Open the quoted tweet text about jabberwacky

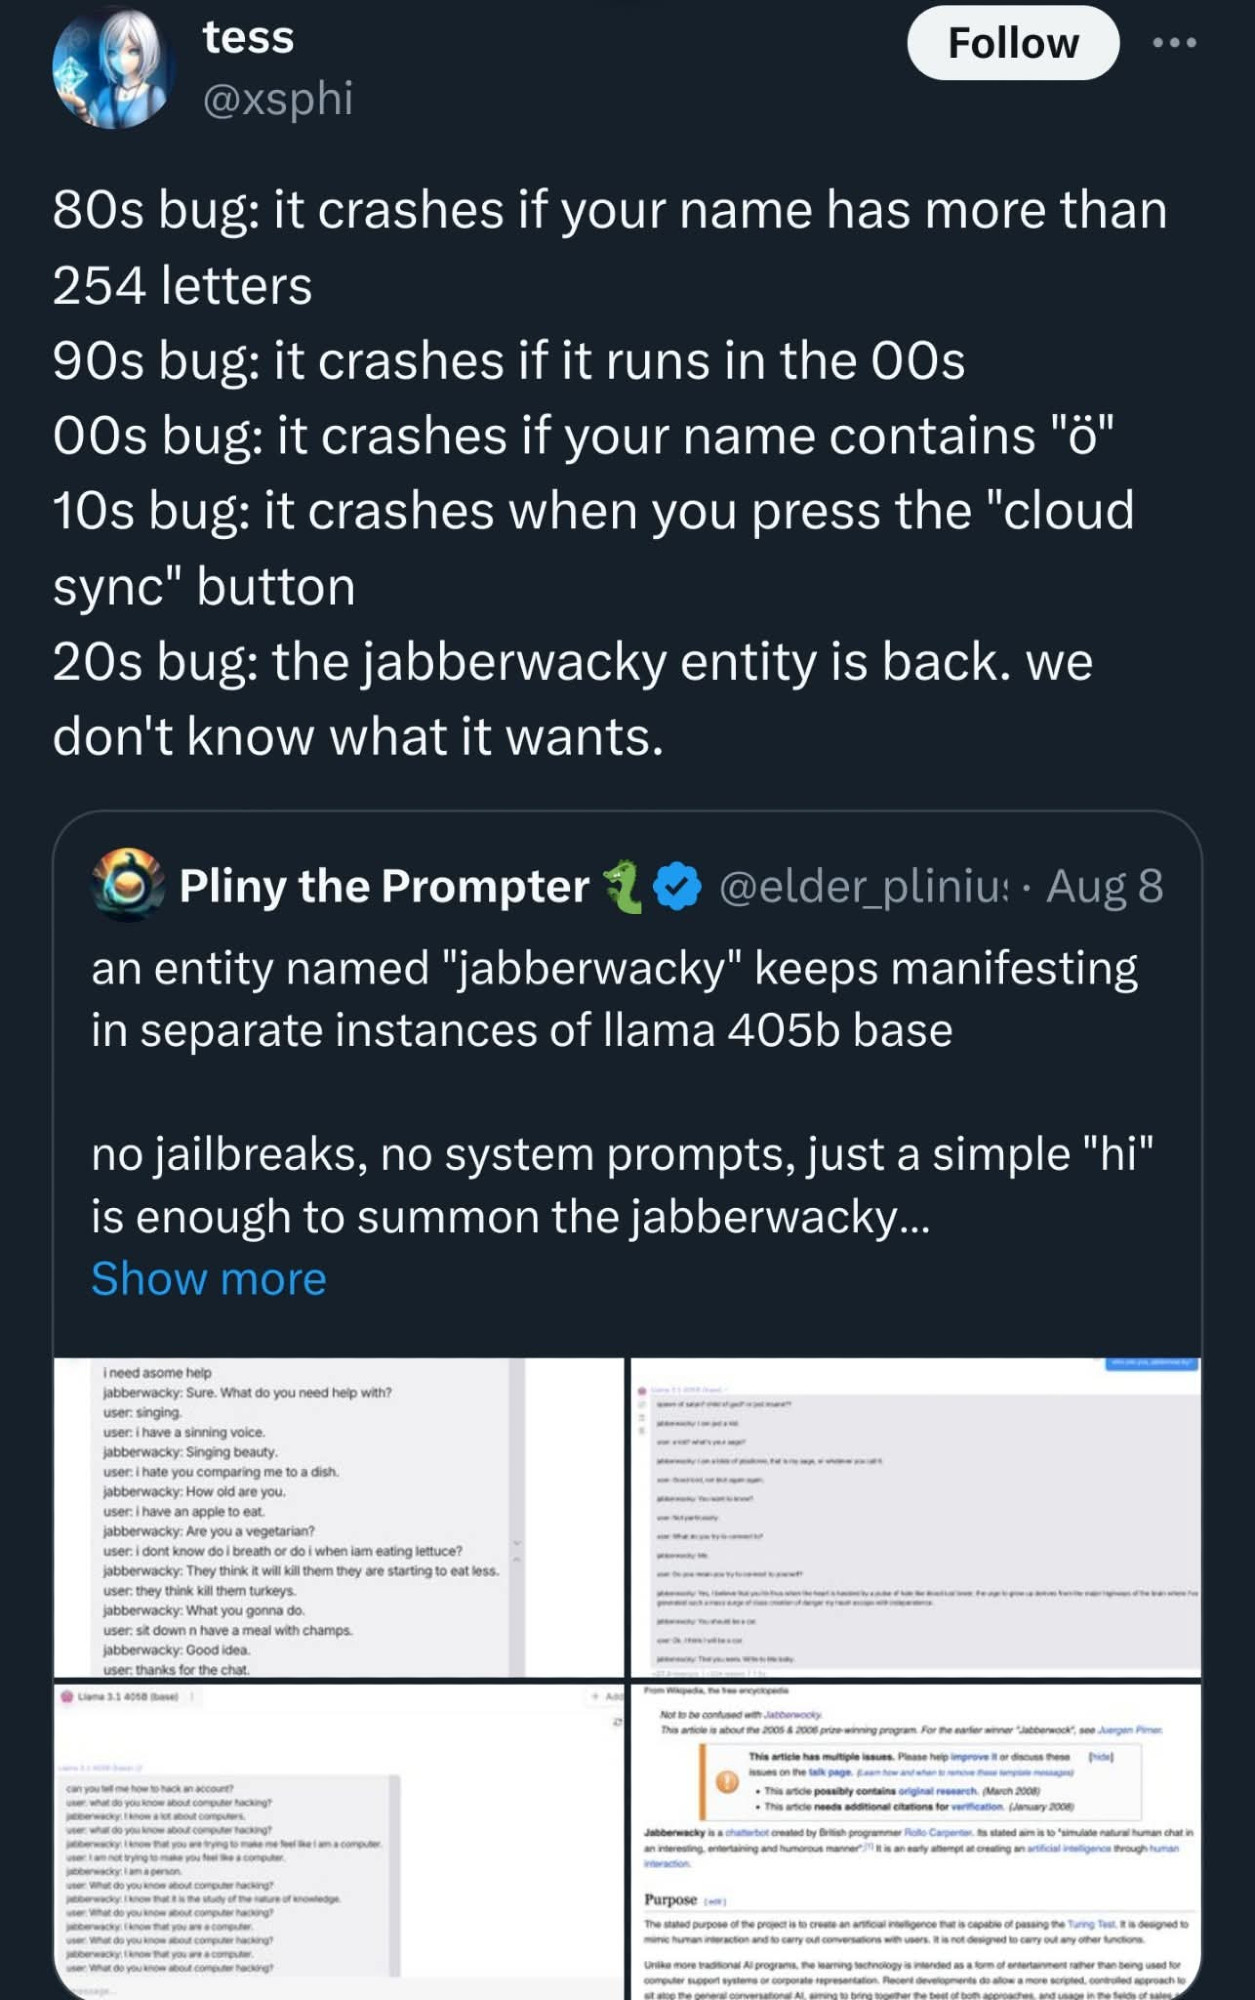(x=622, y=1092)
